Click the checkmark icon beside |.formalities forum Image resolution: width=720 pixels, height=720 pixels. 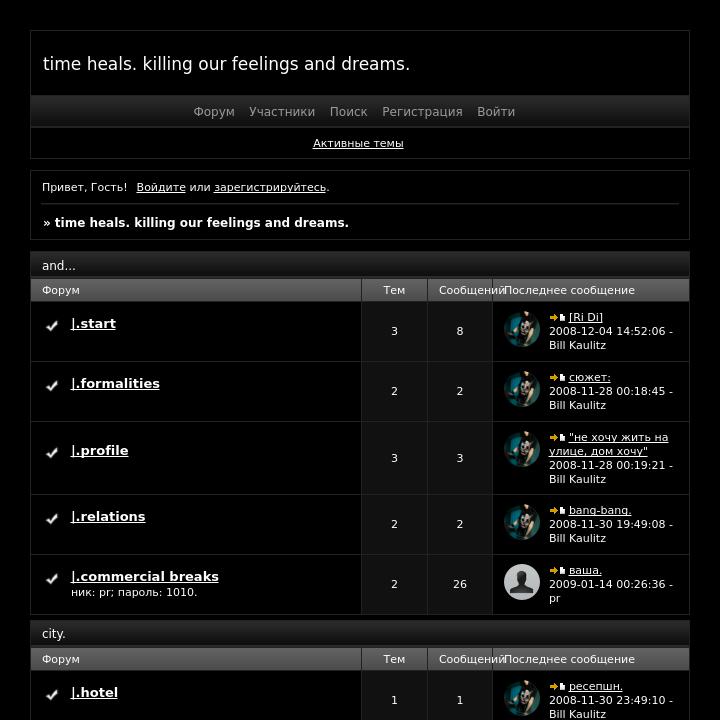coord(52,386)
